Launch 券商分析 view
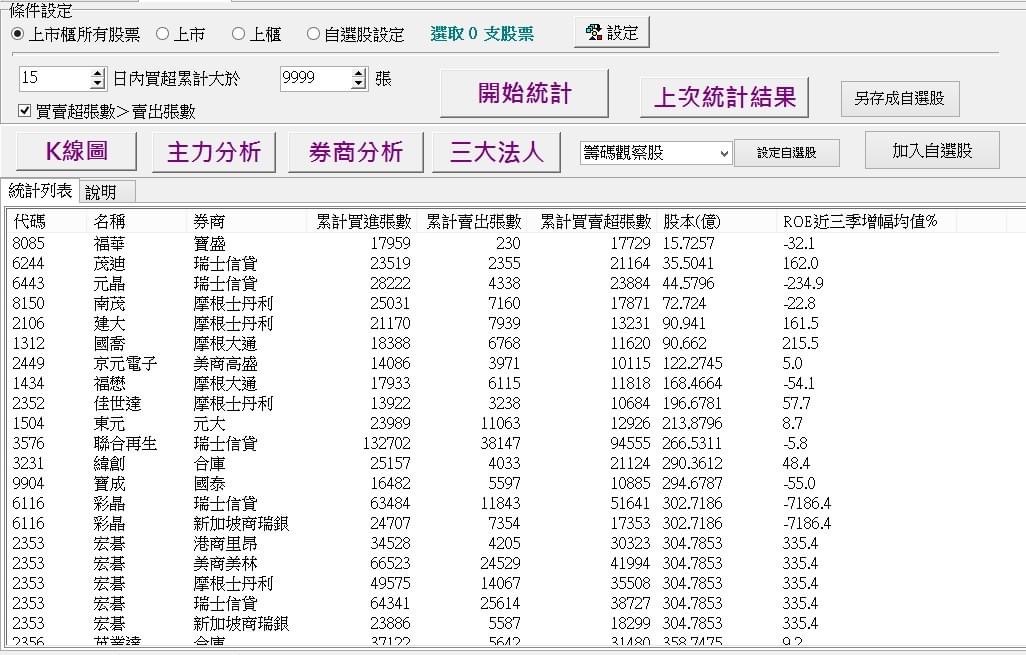1026x655 pixels. click(x=355, y=152)
